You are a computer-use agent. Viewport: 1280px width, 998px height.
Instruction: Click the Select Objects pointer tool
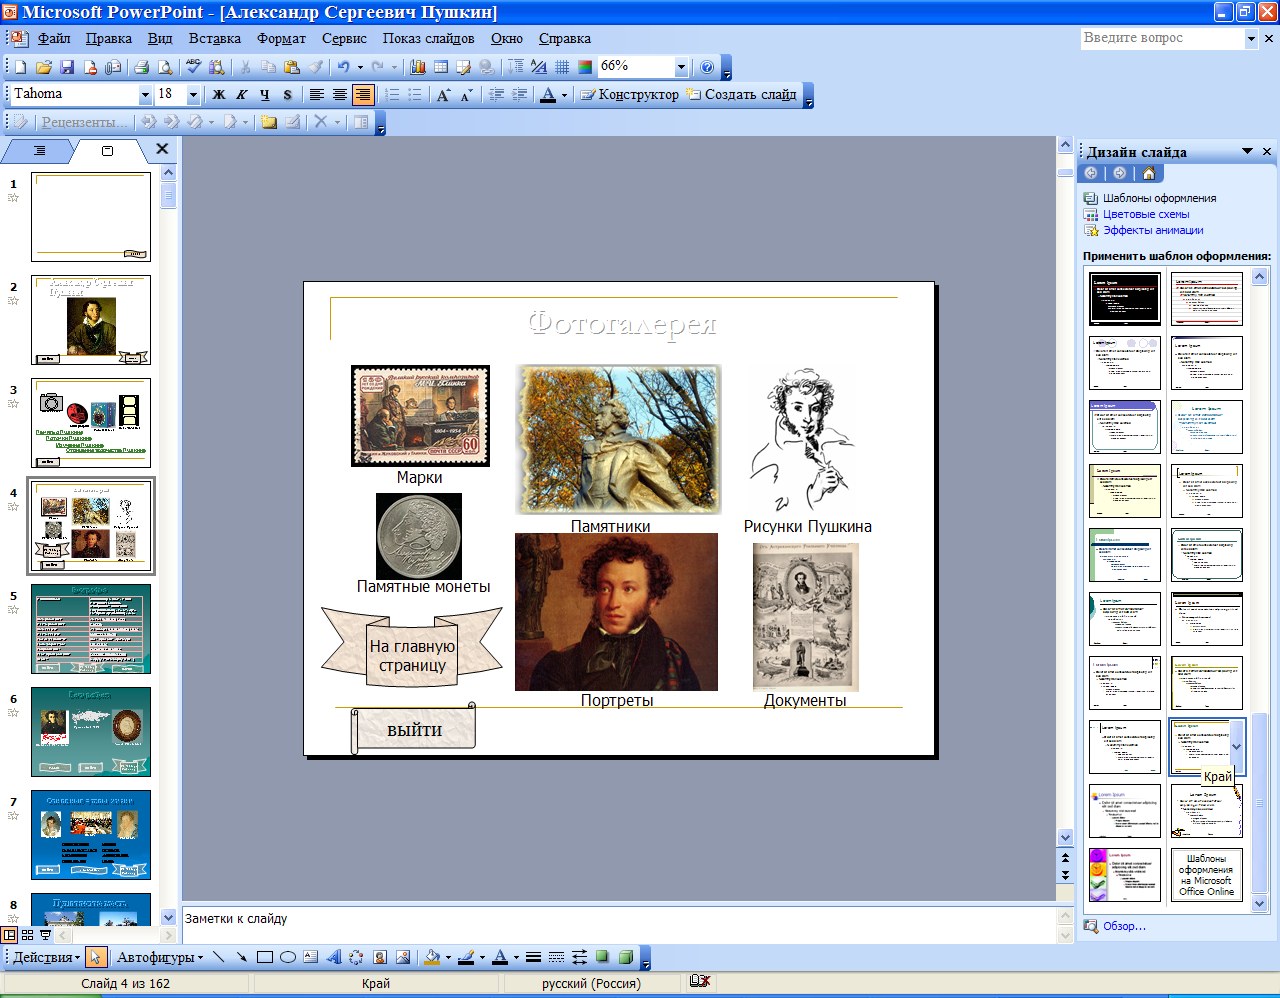[96, 957]
